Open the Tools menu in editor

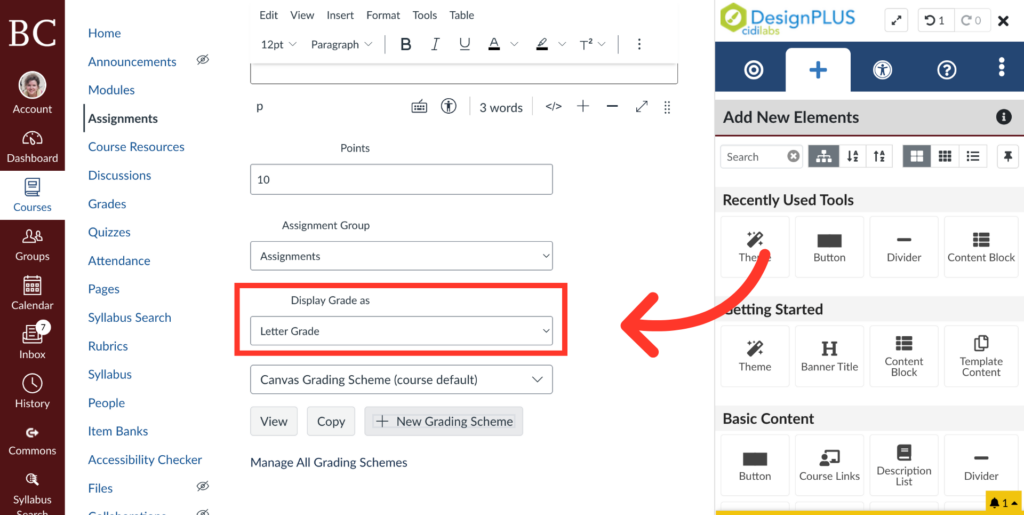pyautogui.click(x=425, y=15)
